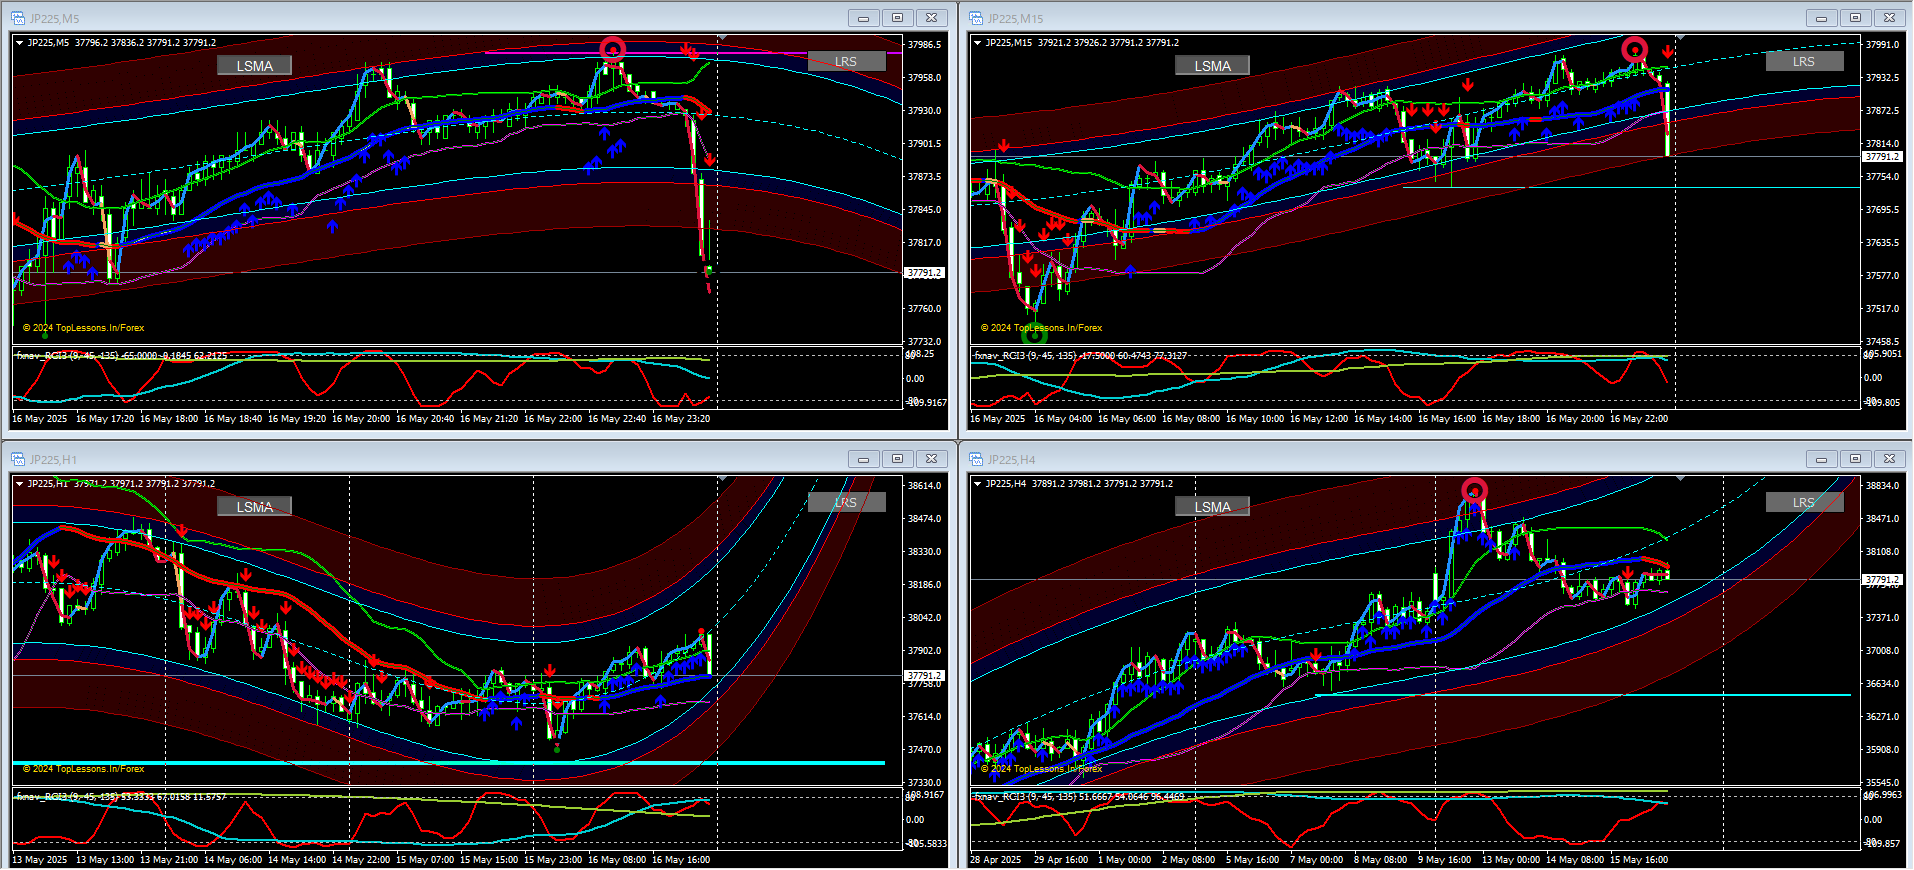This screenshot has width=1914, height=870.
Task: Minimize the JP225,M15 chart window
Action: click(1821, 18)
